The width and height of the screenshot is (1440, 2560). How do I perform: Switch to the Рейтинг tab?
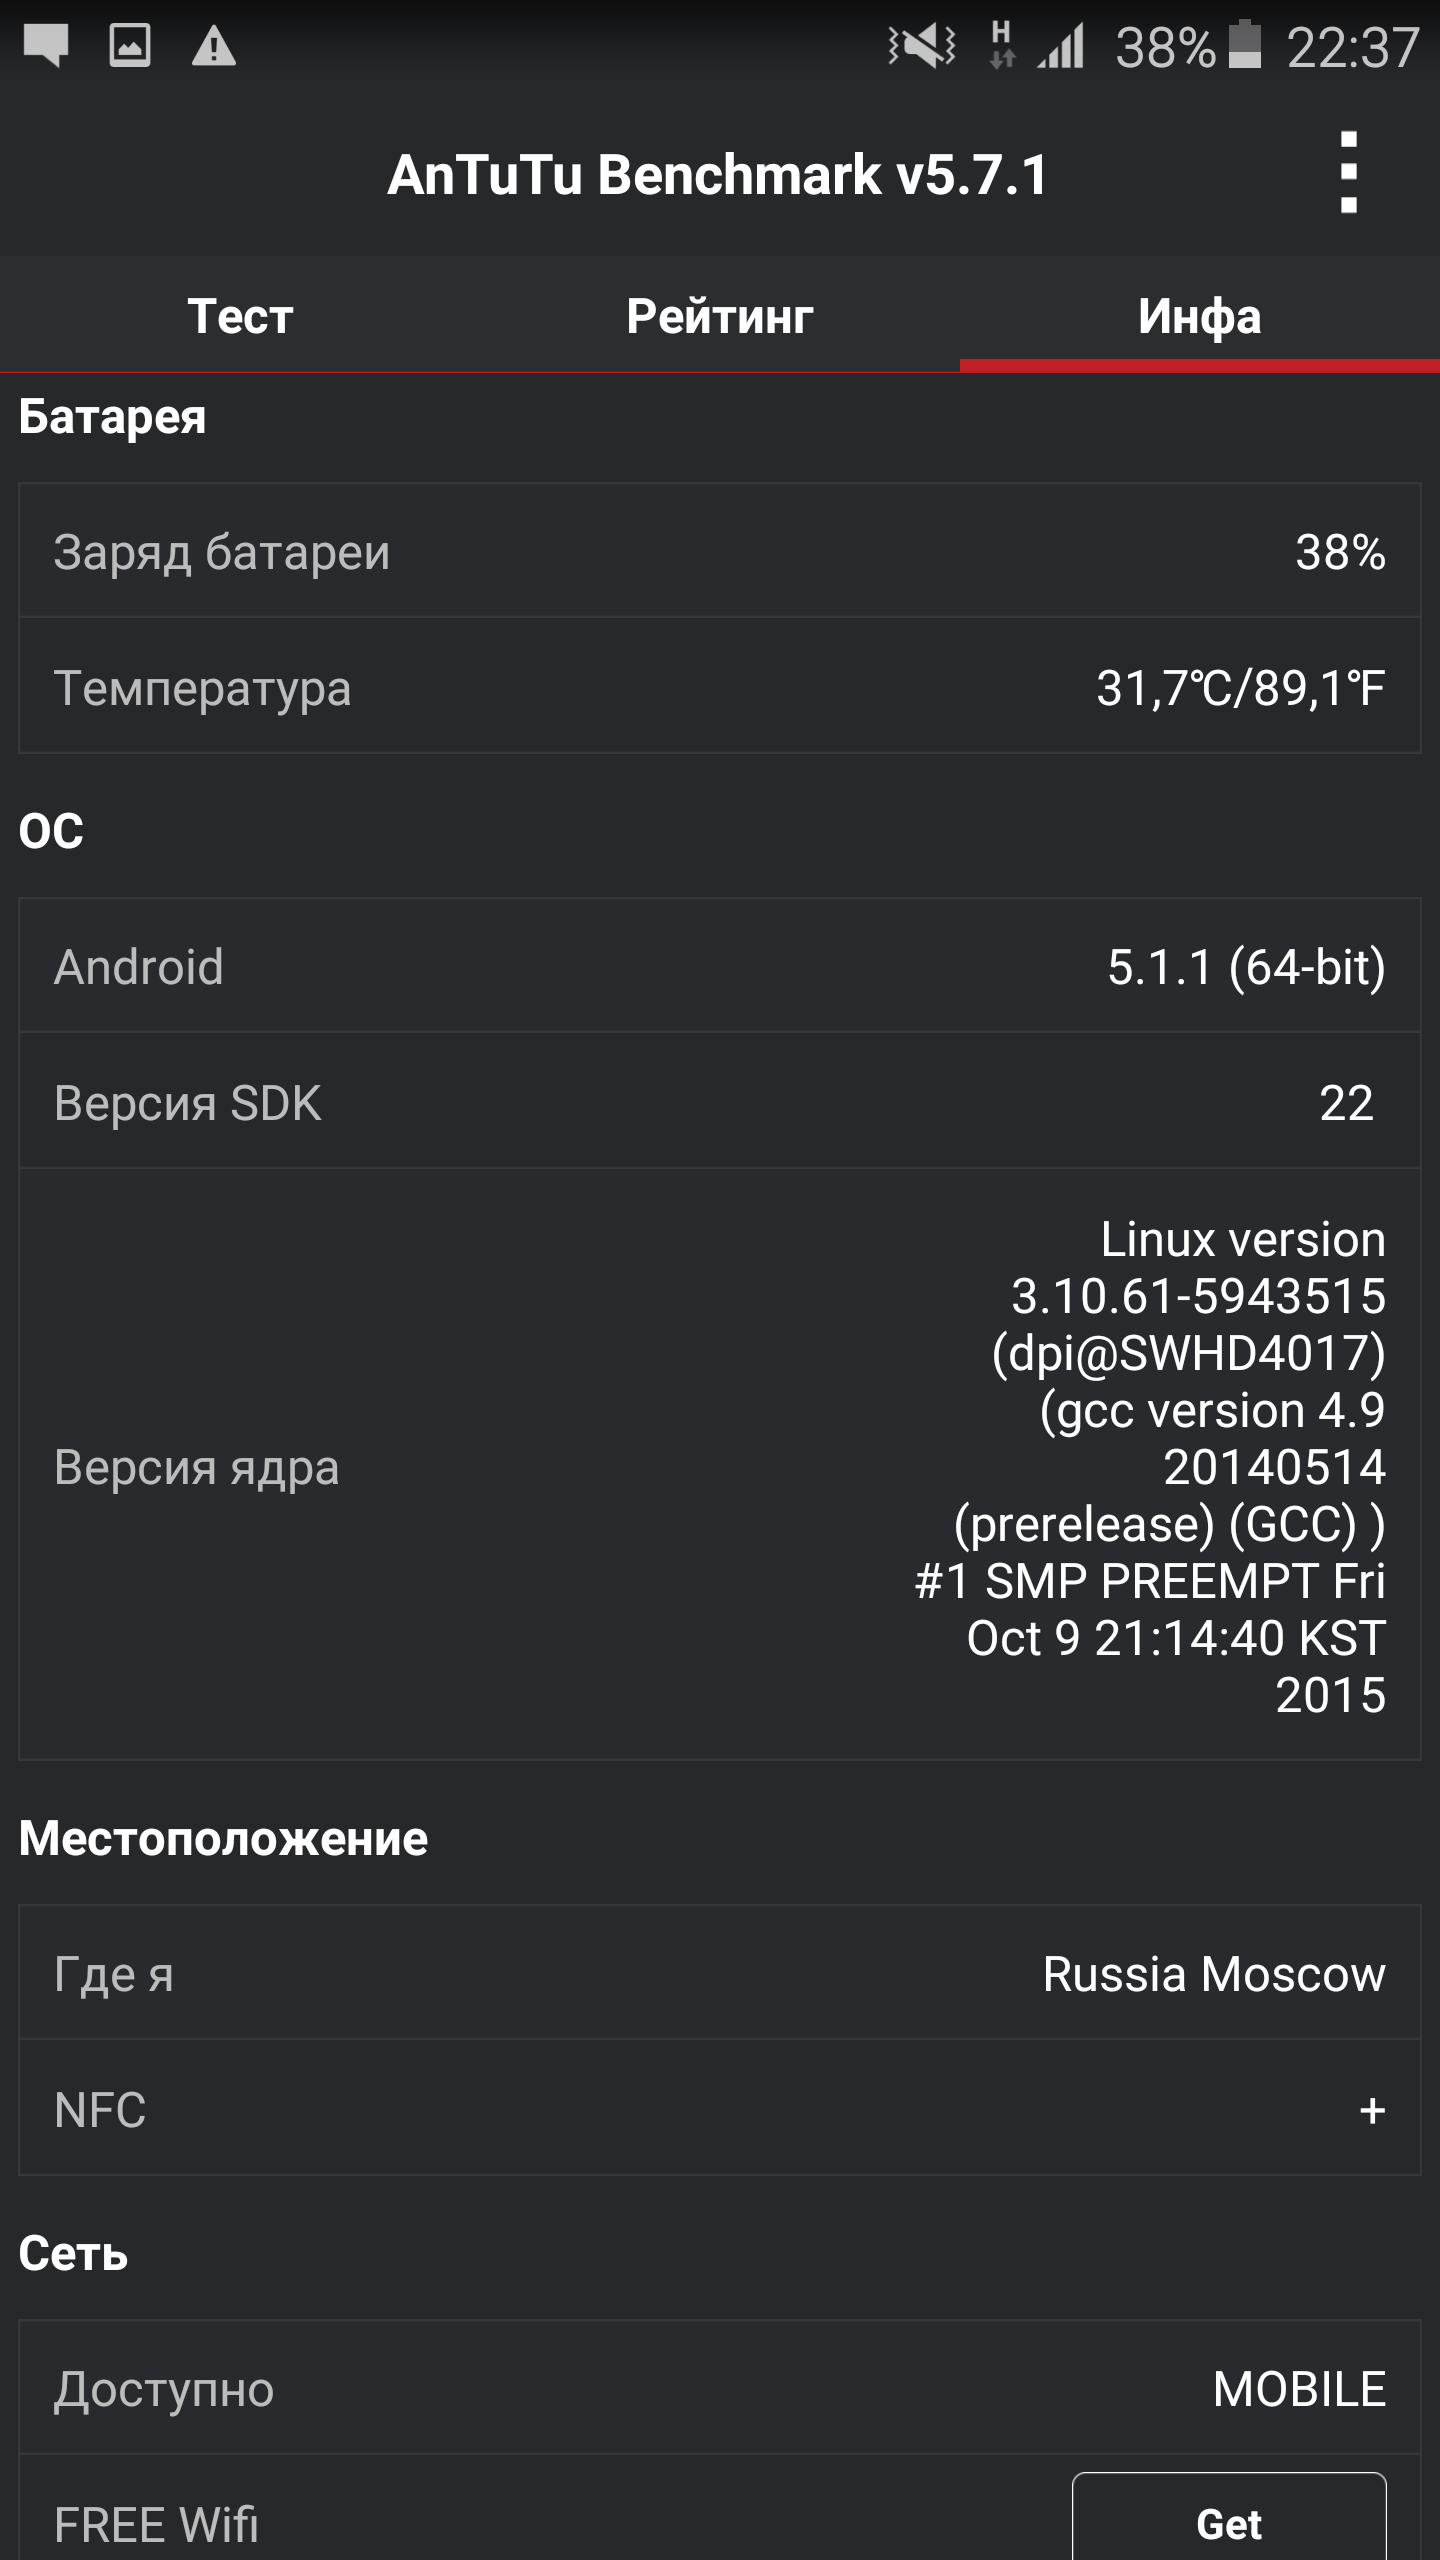click(720, 316)
